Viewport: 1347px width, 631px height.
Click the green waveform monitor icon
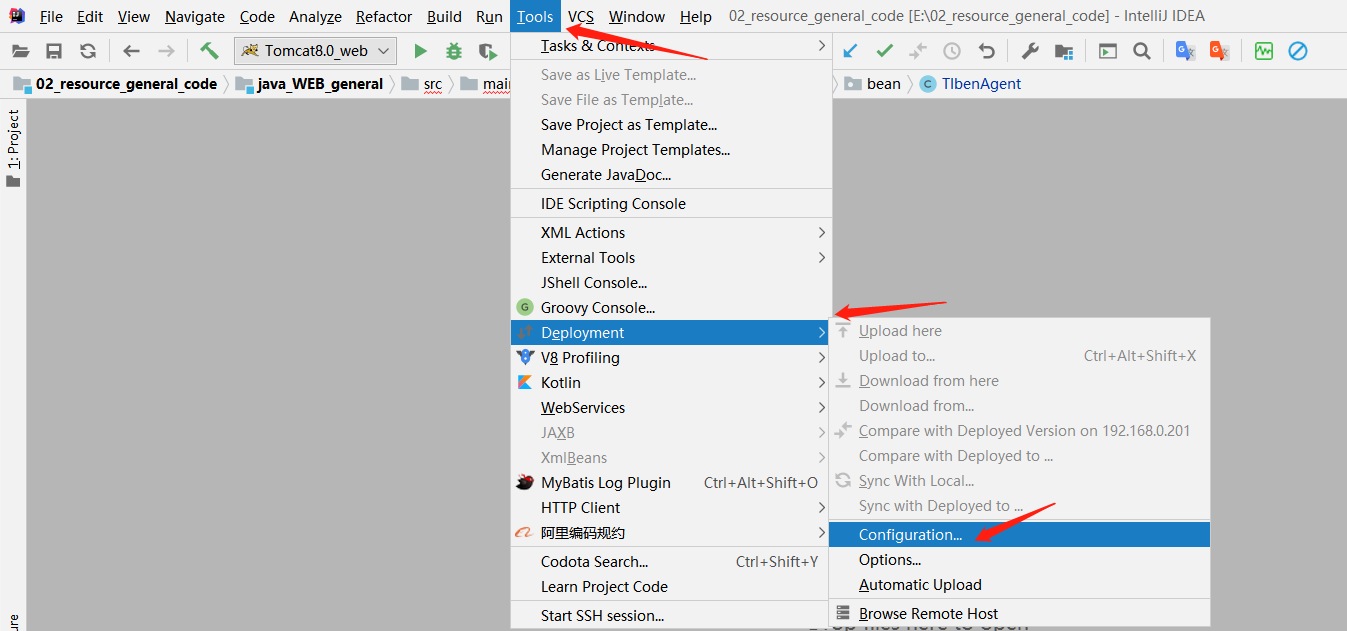(x=1264, y=51)
